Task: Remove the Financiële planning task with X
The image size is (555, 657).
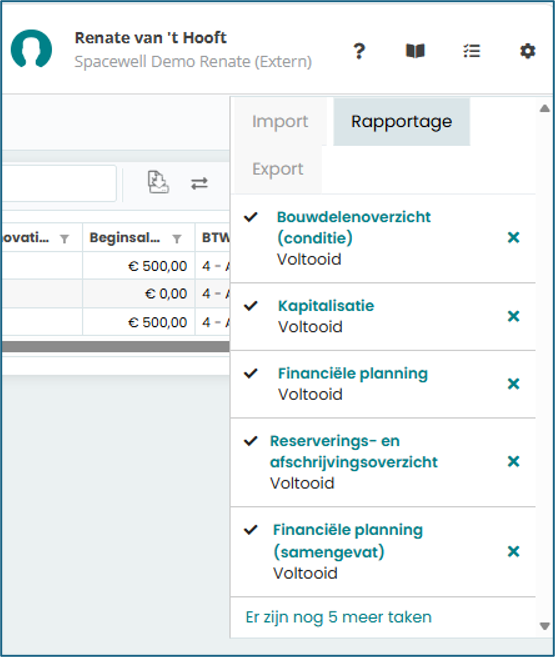Action: point(513,383)
